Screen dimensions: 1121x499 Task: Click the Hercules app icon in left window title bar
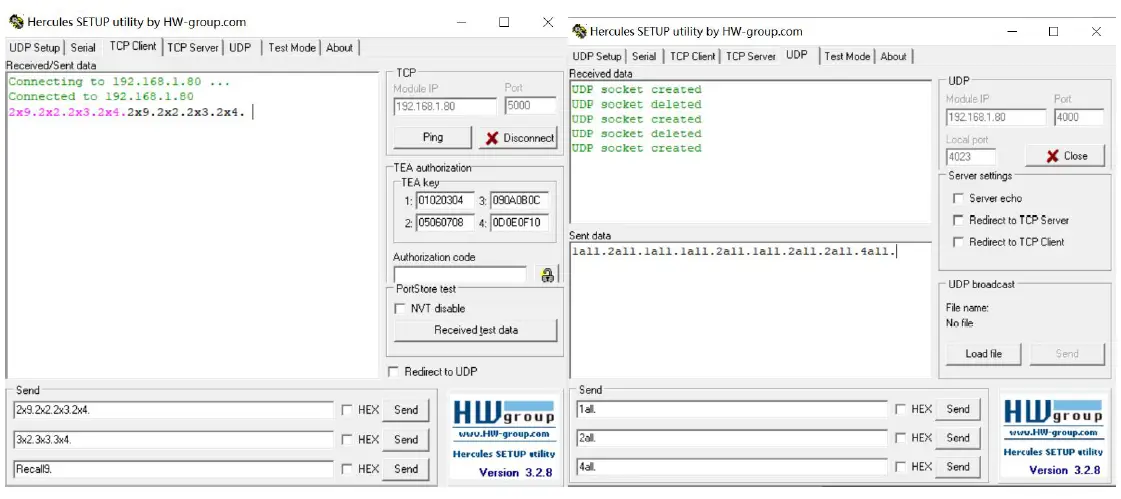16,22
